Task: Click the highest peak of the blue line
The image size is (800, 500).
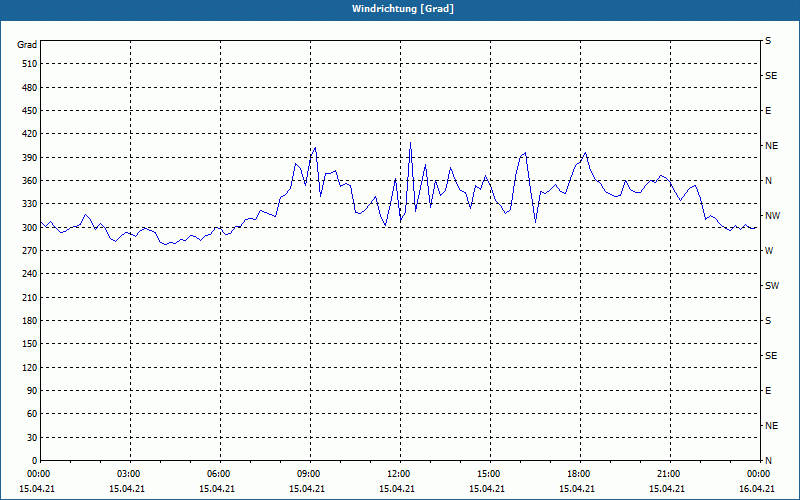Action: click(x=410, y=143)
